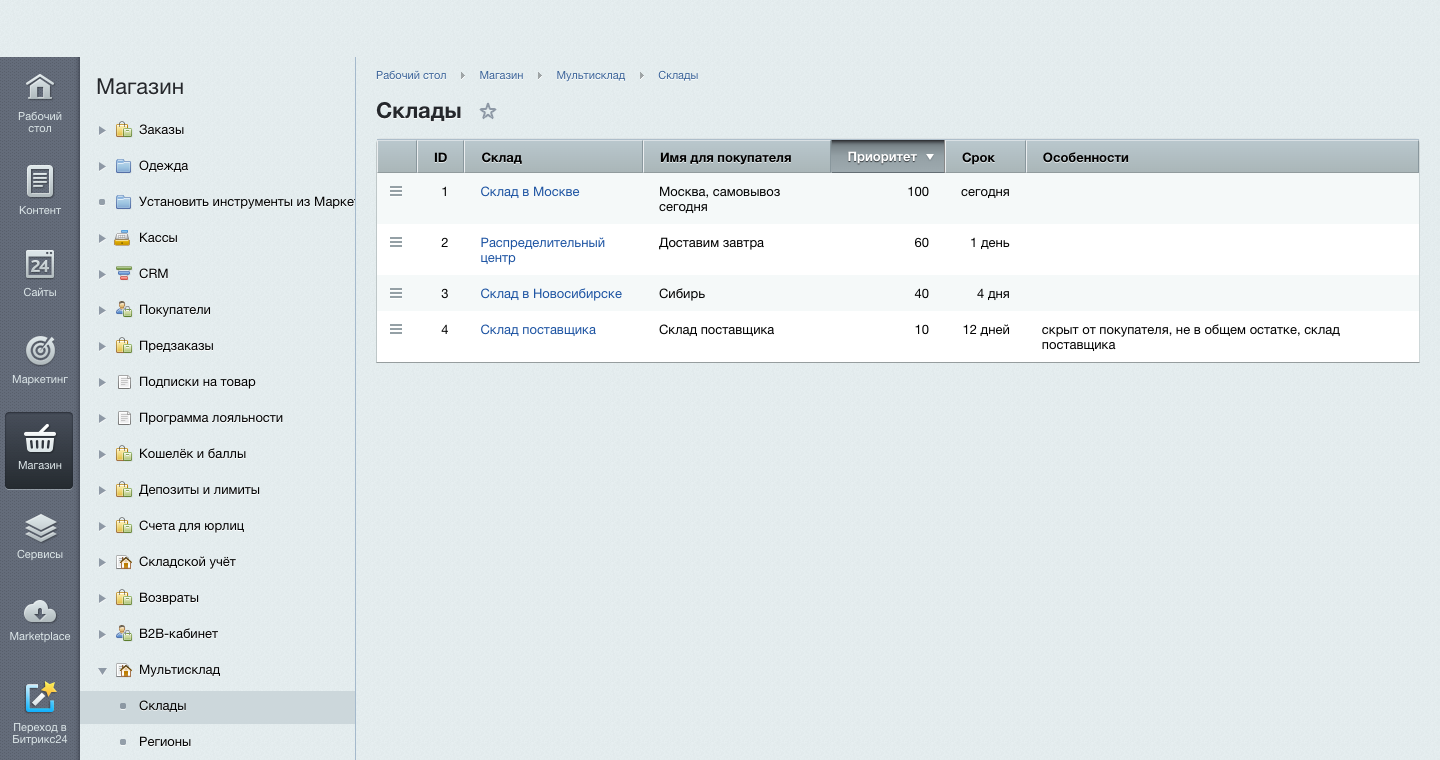
Task: Expand the B2B-кабинет tree node
Action: coord(102,634)
